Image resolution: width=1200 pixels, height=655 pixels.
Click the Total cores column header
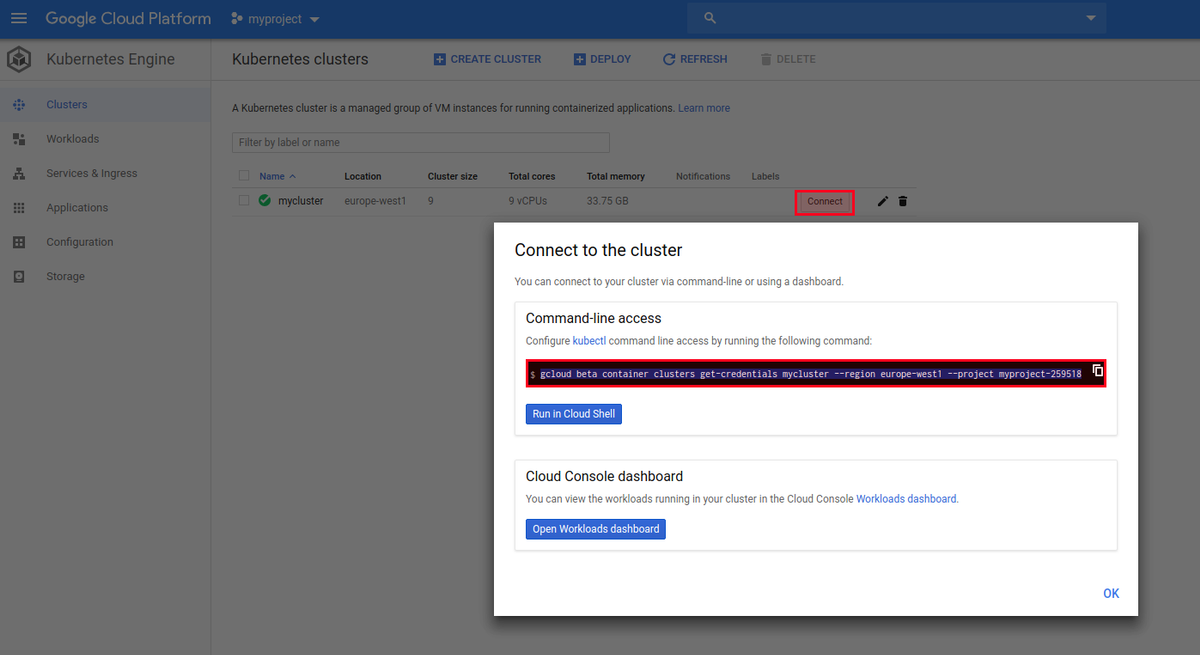pos(532,176)
